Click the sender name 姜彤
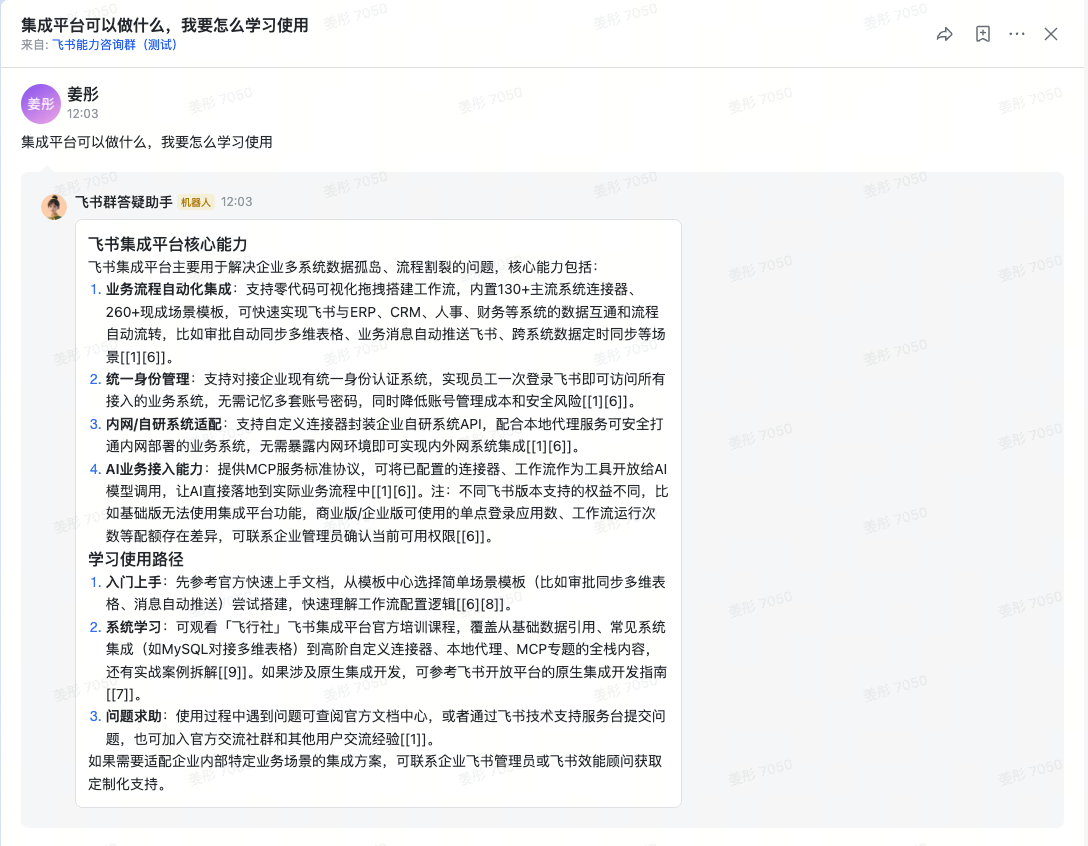Image resolution: width=1088 pixels, height=846 pixels. click(83, 95)
